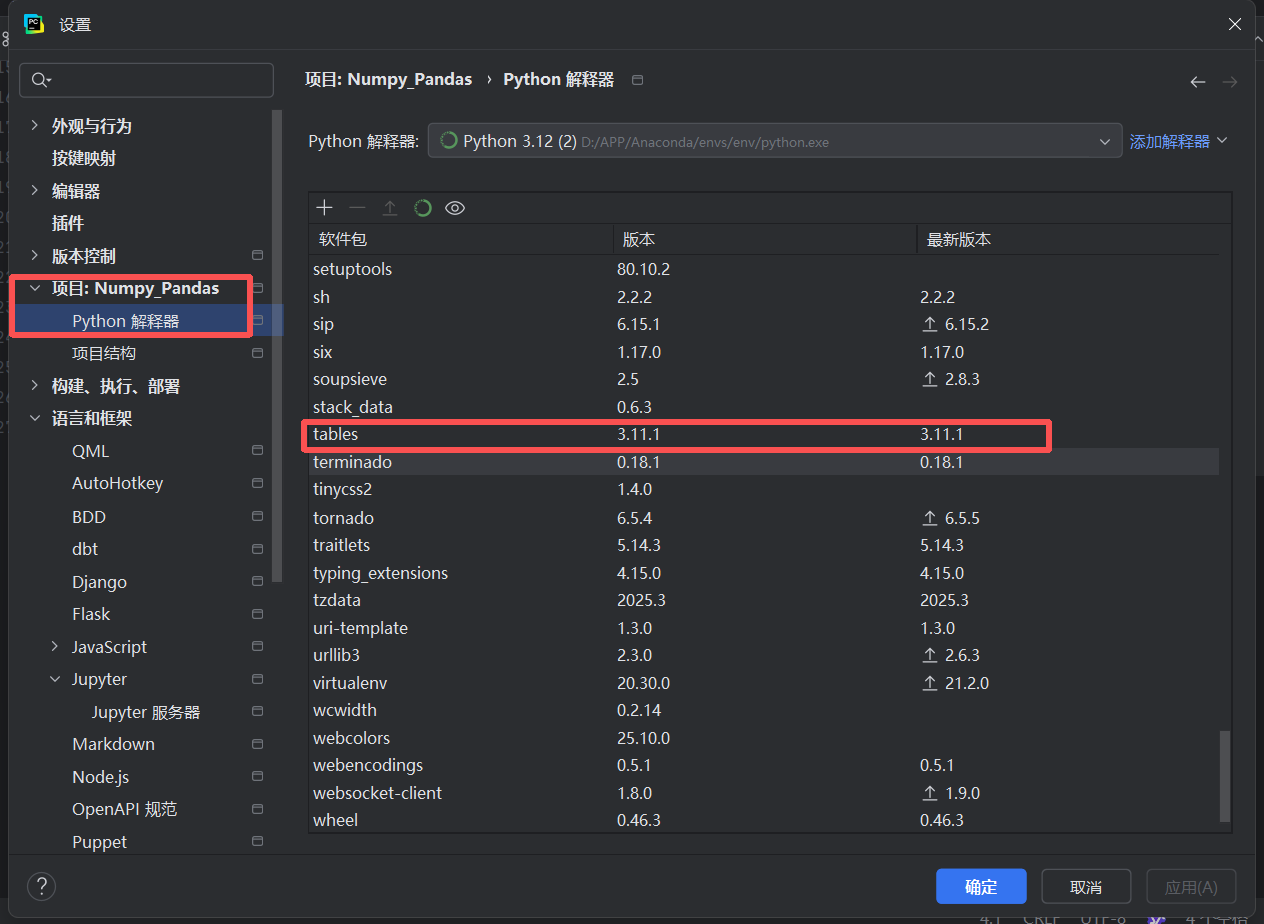Select the websocket-client package row
The image size is (1264, 924).
pos(764,793)
